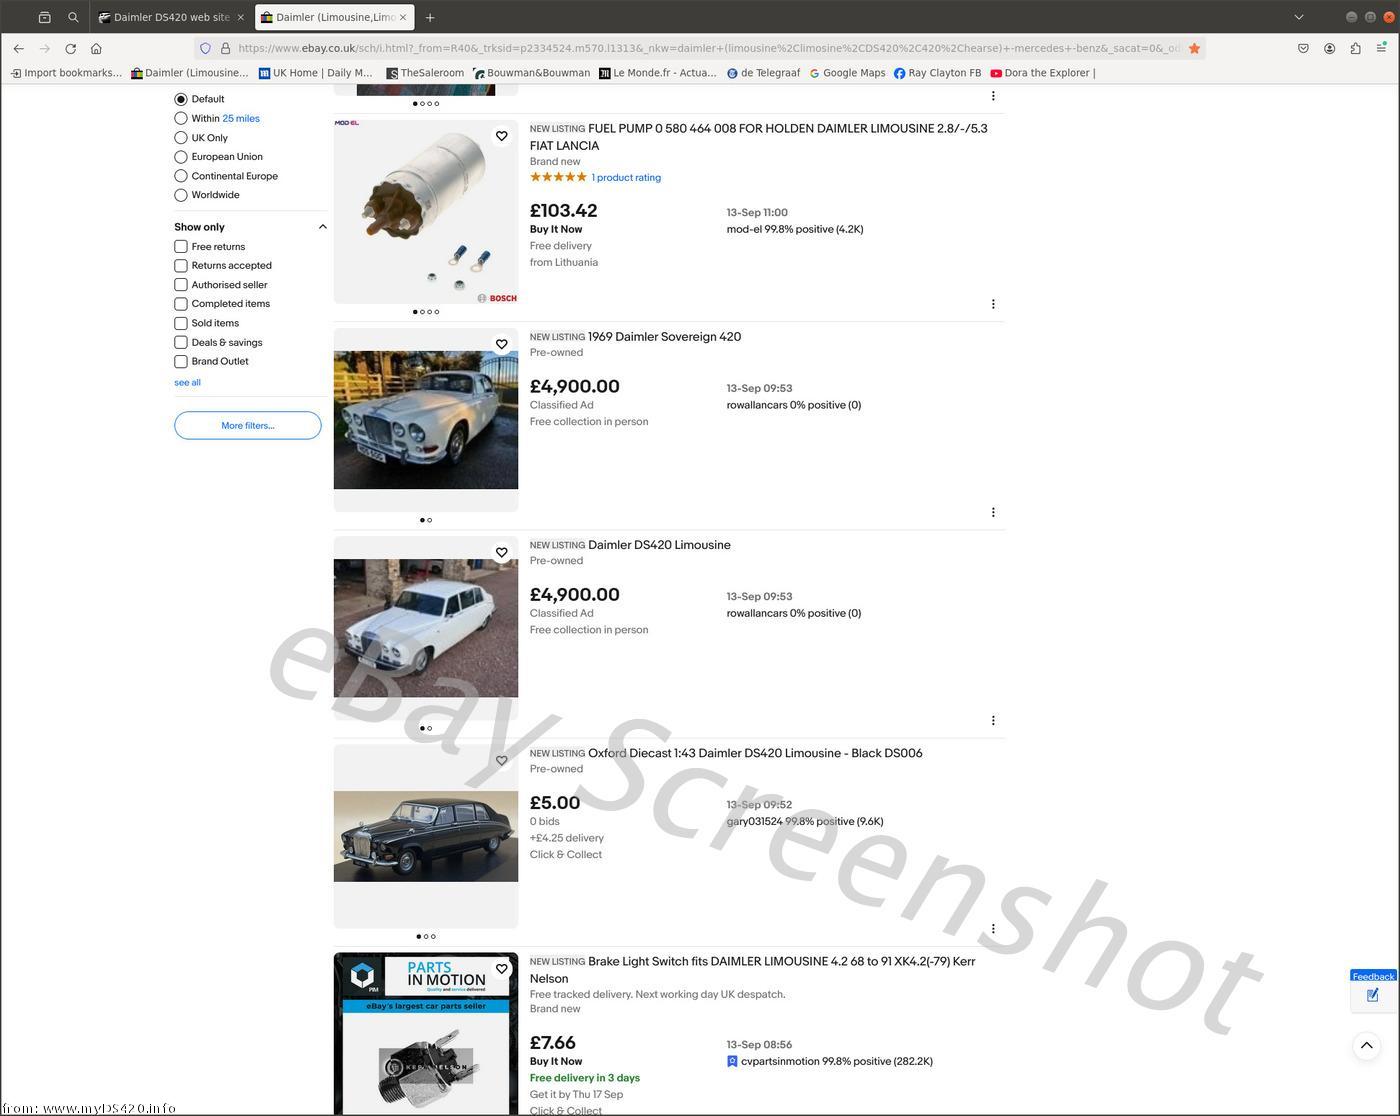
Task: Open the Feedback widget
Action: [x=1373, y=989]
